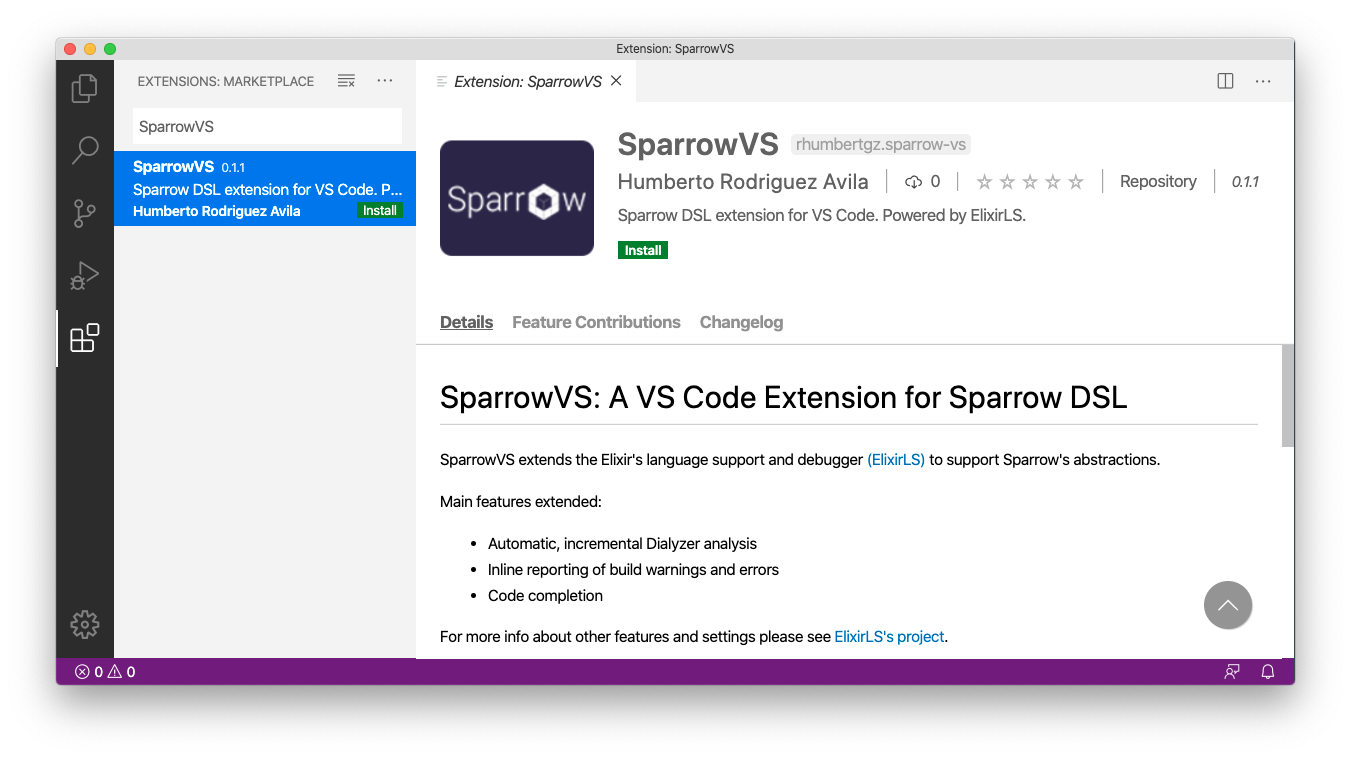1351x759 pixels.
Task: Click the details page vertical scrollbar
Action: click(x=1288, y=395)
